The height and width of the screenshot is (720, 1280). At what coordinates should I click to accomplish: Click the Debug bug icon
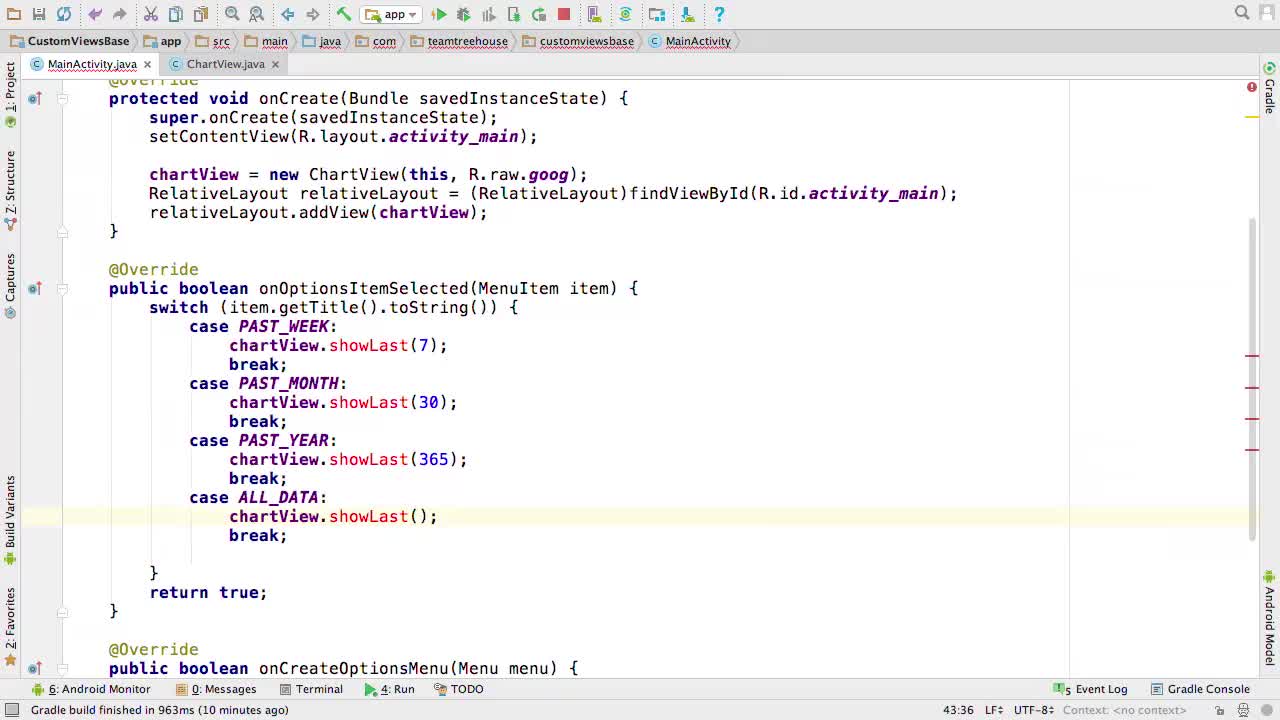point(464,14)
